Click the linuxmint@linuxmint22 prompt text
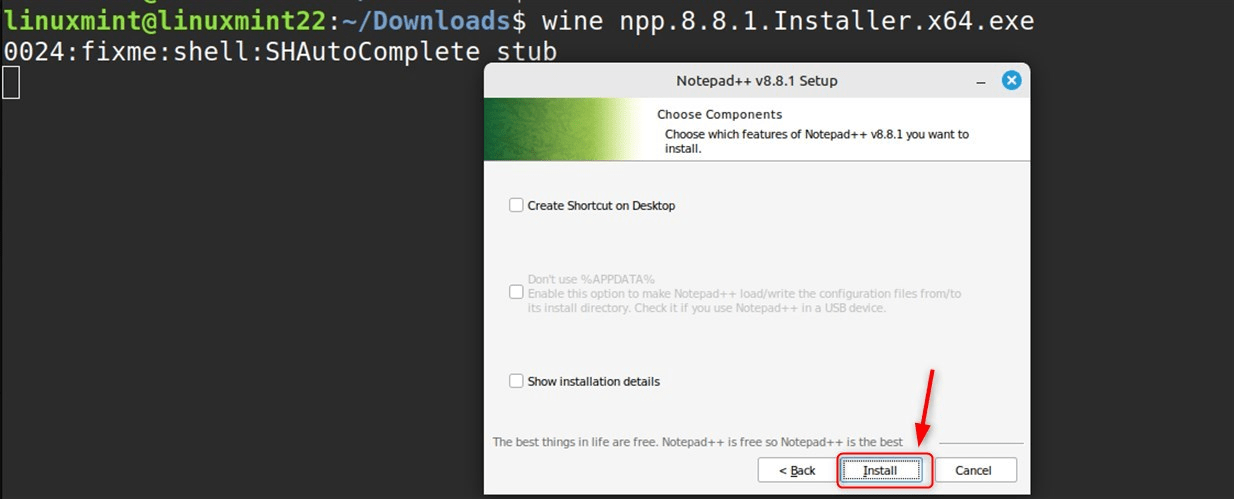 (x=165, y=20)
